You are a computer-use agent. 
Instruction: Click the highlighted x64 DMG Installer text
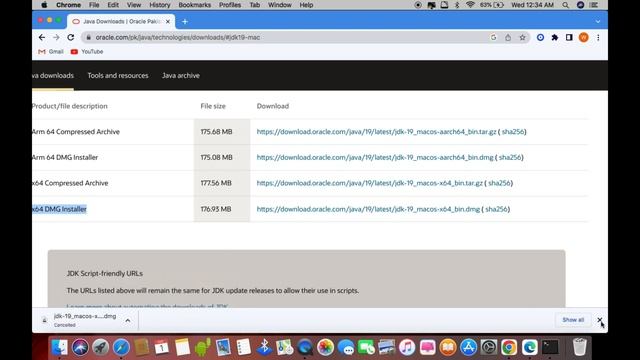pyautogui.click(x=60, y=209)
